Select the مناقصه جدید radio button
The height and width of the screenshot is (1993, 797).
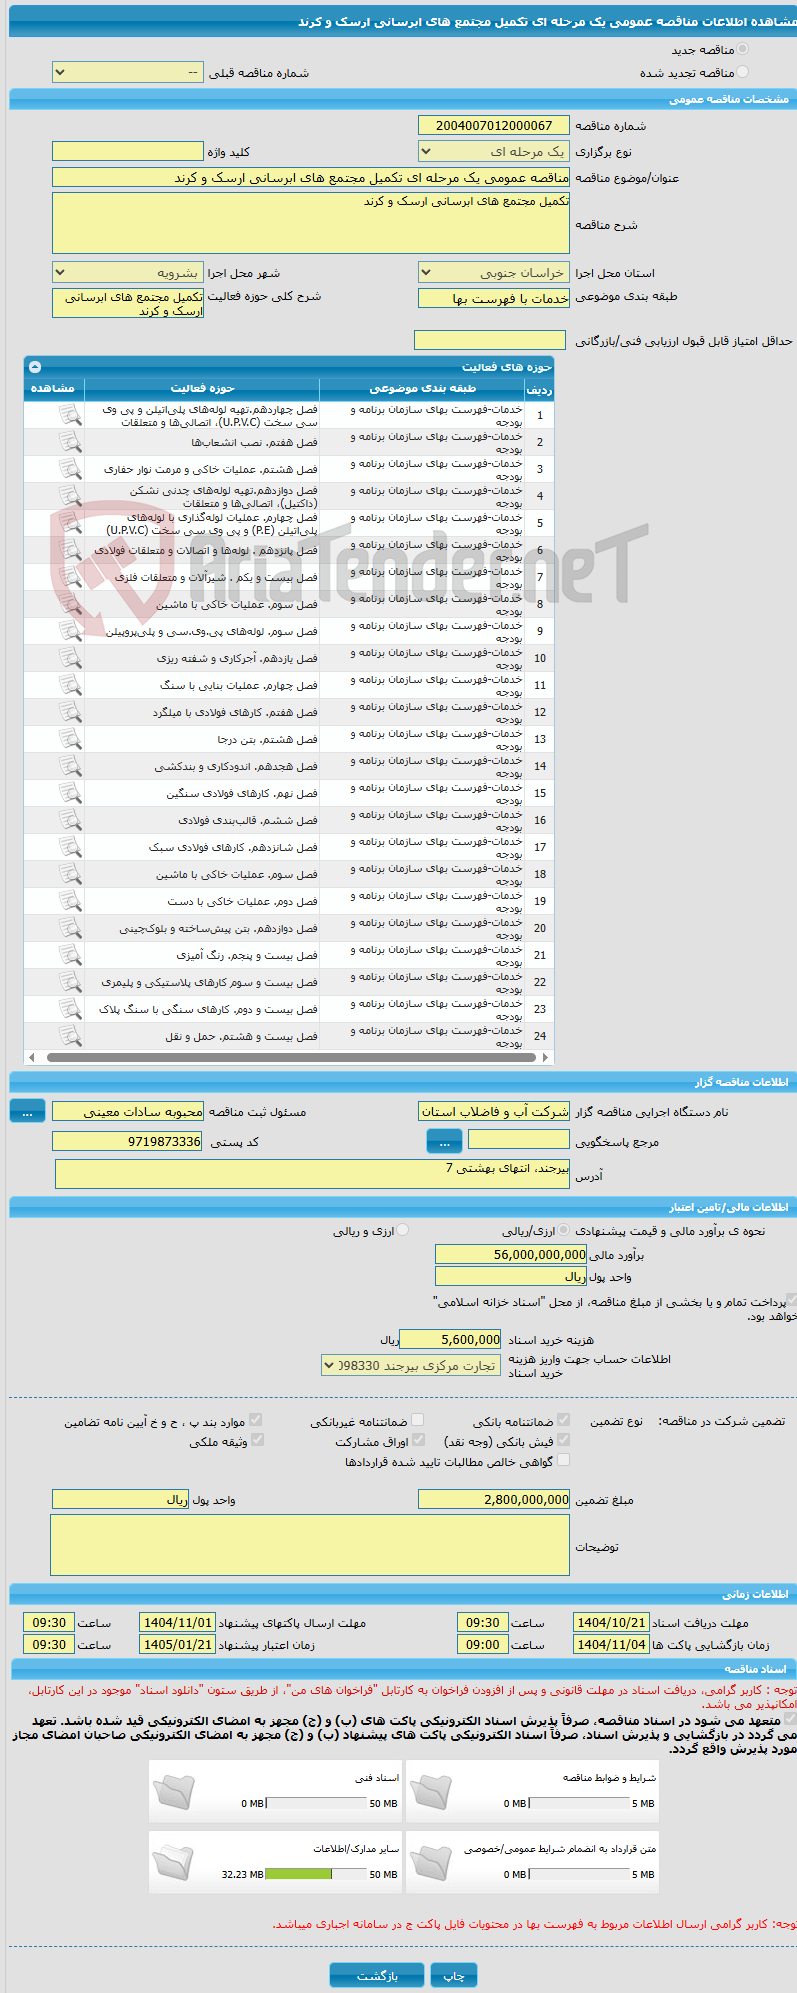742,49
